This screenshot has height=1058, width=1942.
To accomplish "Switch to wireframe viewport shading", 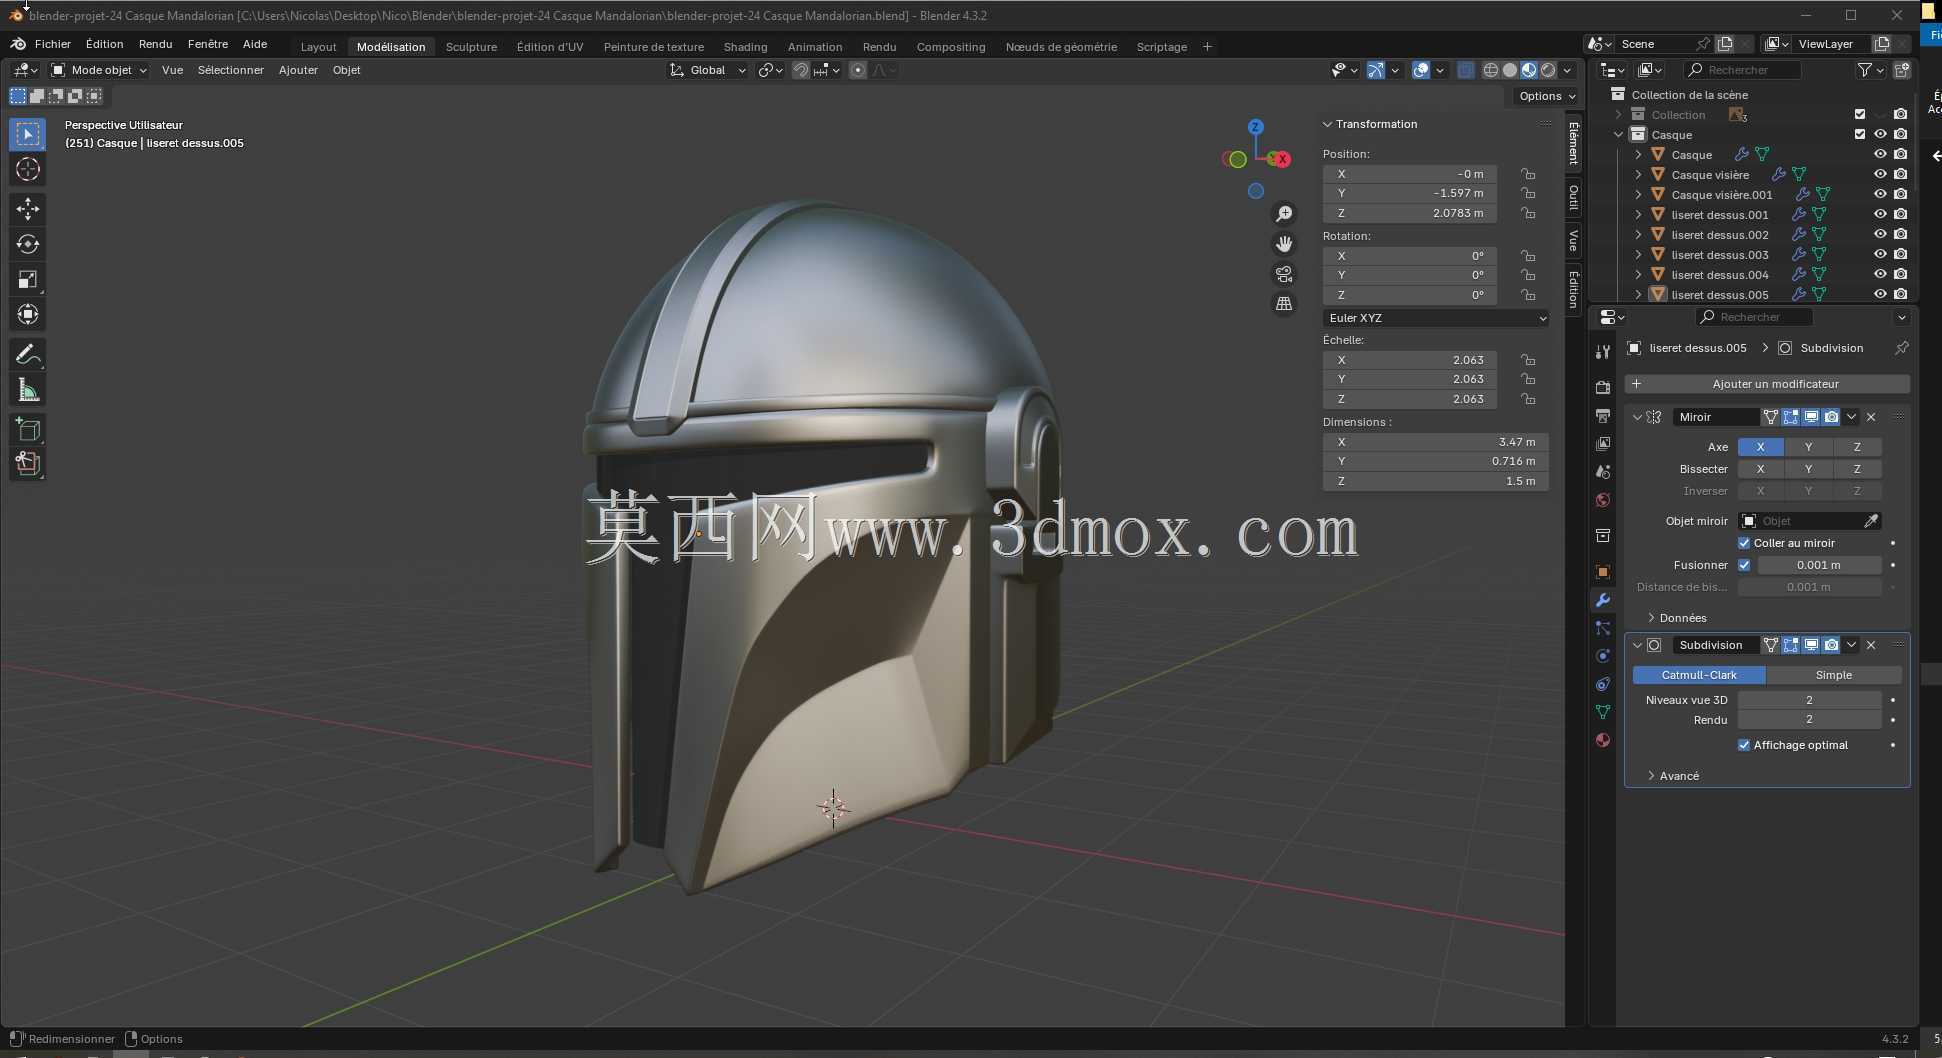I will point(1490,70).
